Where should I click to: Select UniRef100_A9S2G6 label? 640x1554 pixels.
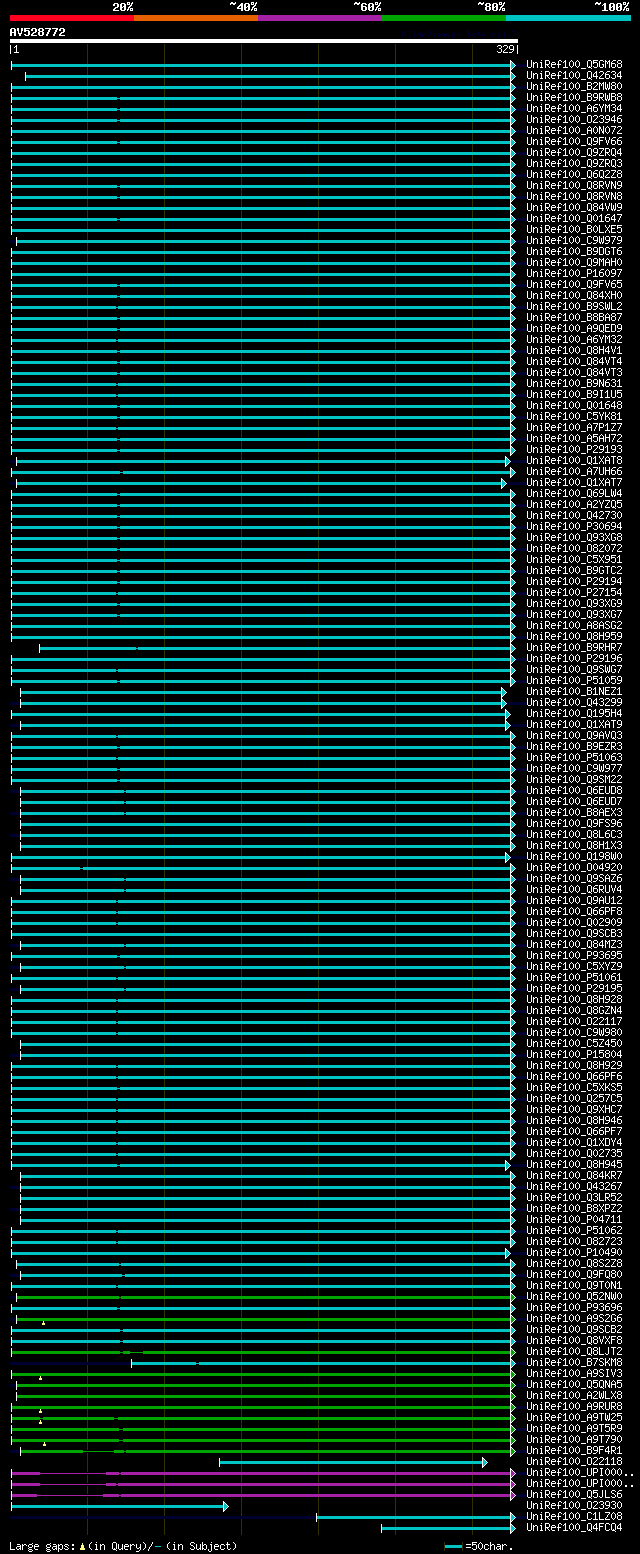pyautogui.click(x=574, y=1318)
